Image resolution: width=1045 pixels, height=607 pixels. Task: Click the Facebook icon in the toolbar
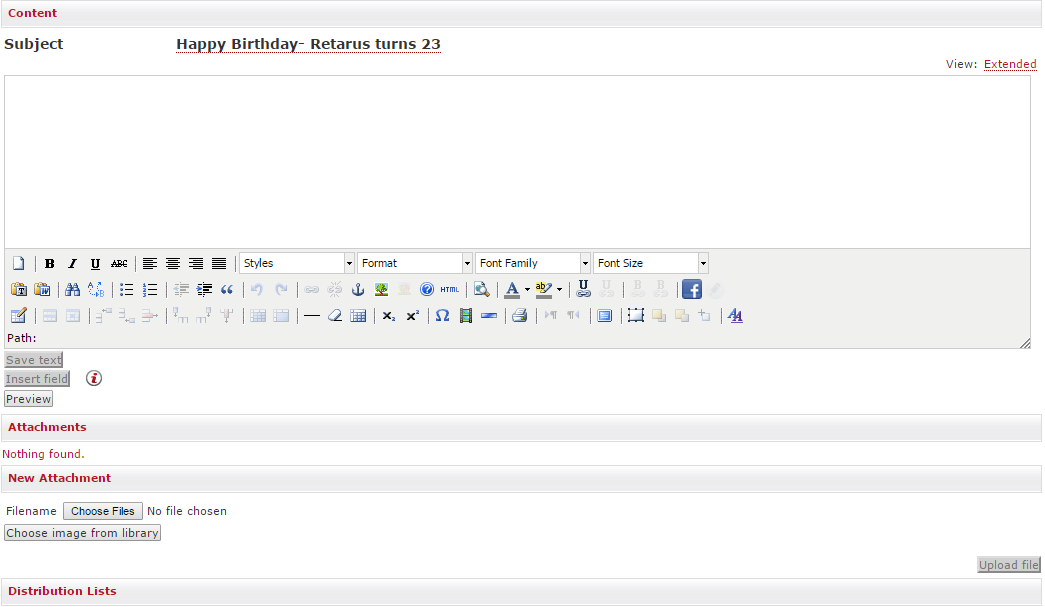(691, 290)
